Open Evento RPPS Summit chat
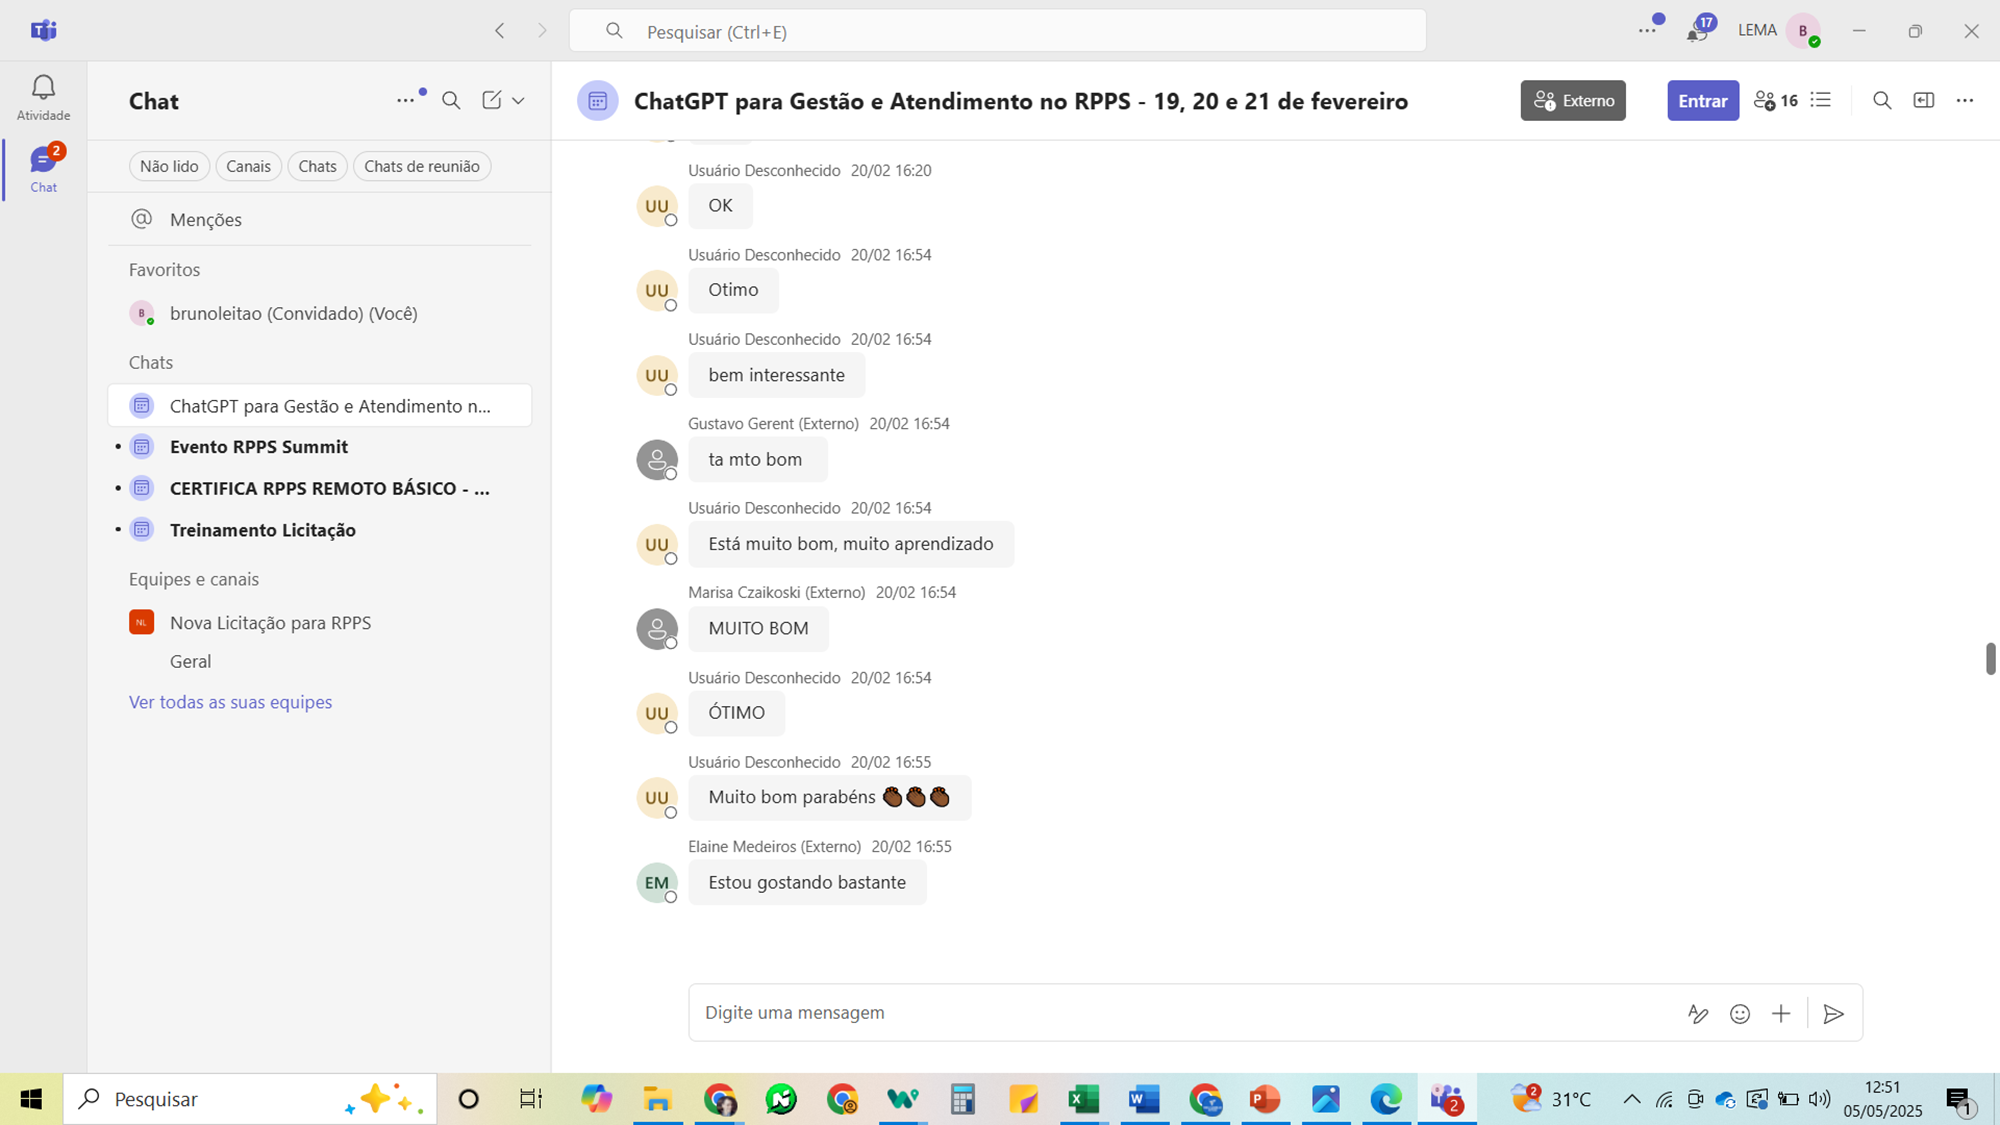The height and width of the screenshot is (1125, 2000). (x=320, y=447)
